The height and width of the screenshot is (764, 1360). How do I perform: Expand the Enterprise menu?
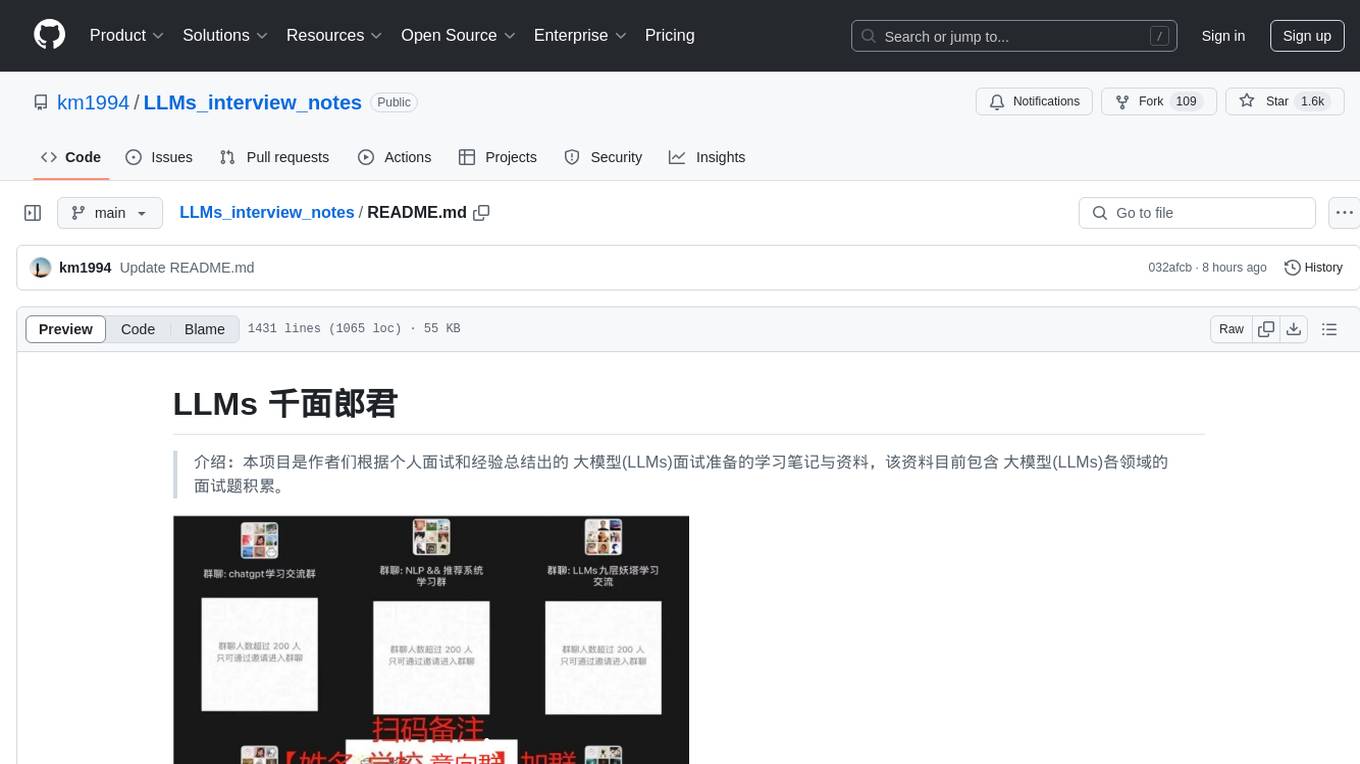580,35
